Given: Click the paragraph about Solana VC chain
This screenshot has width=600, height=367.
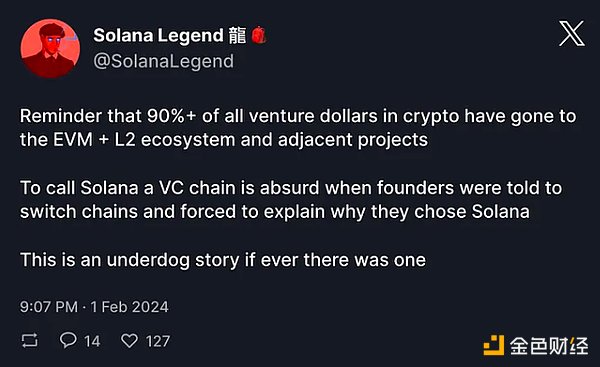Looking at the screenshot, I should [291, 200].
